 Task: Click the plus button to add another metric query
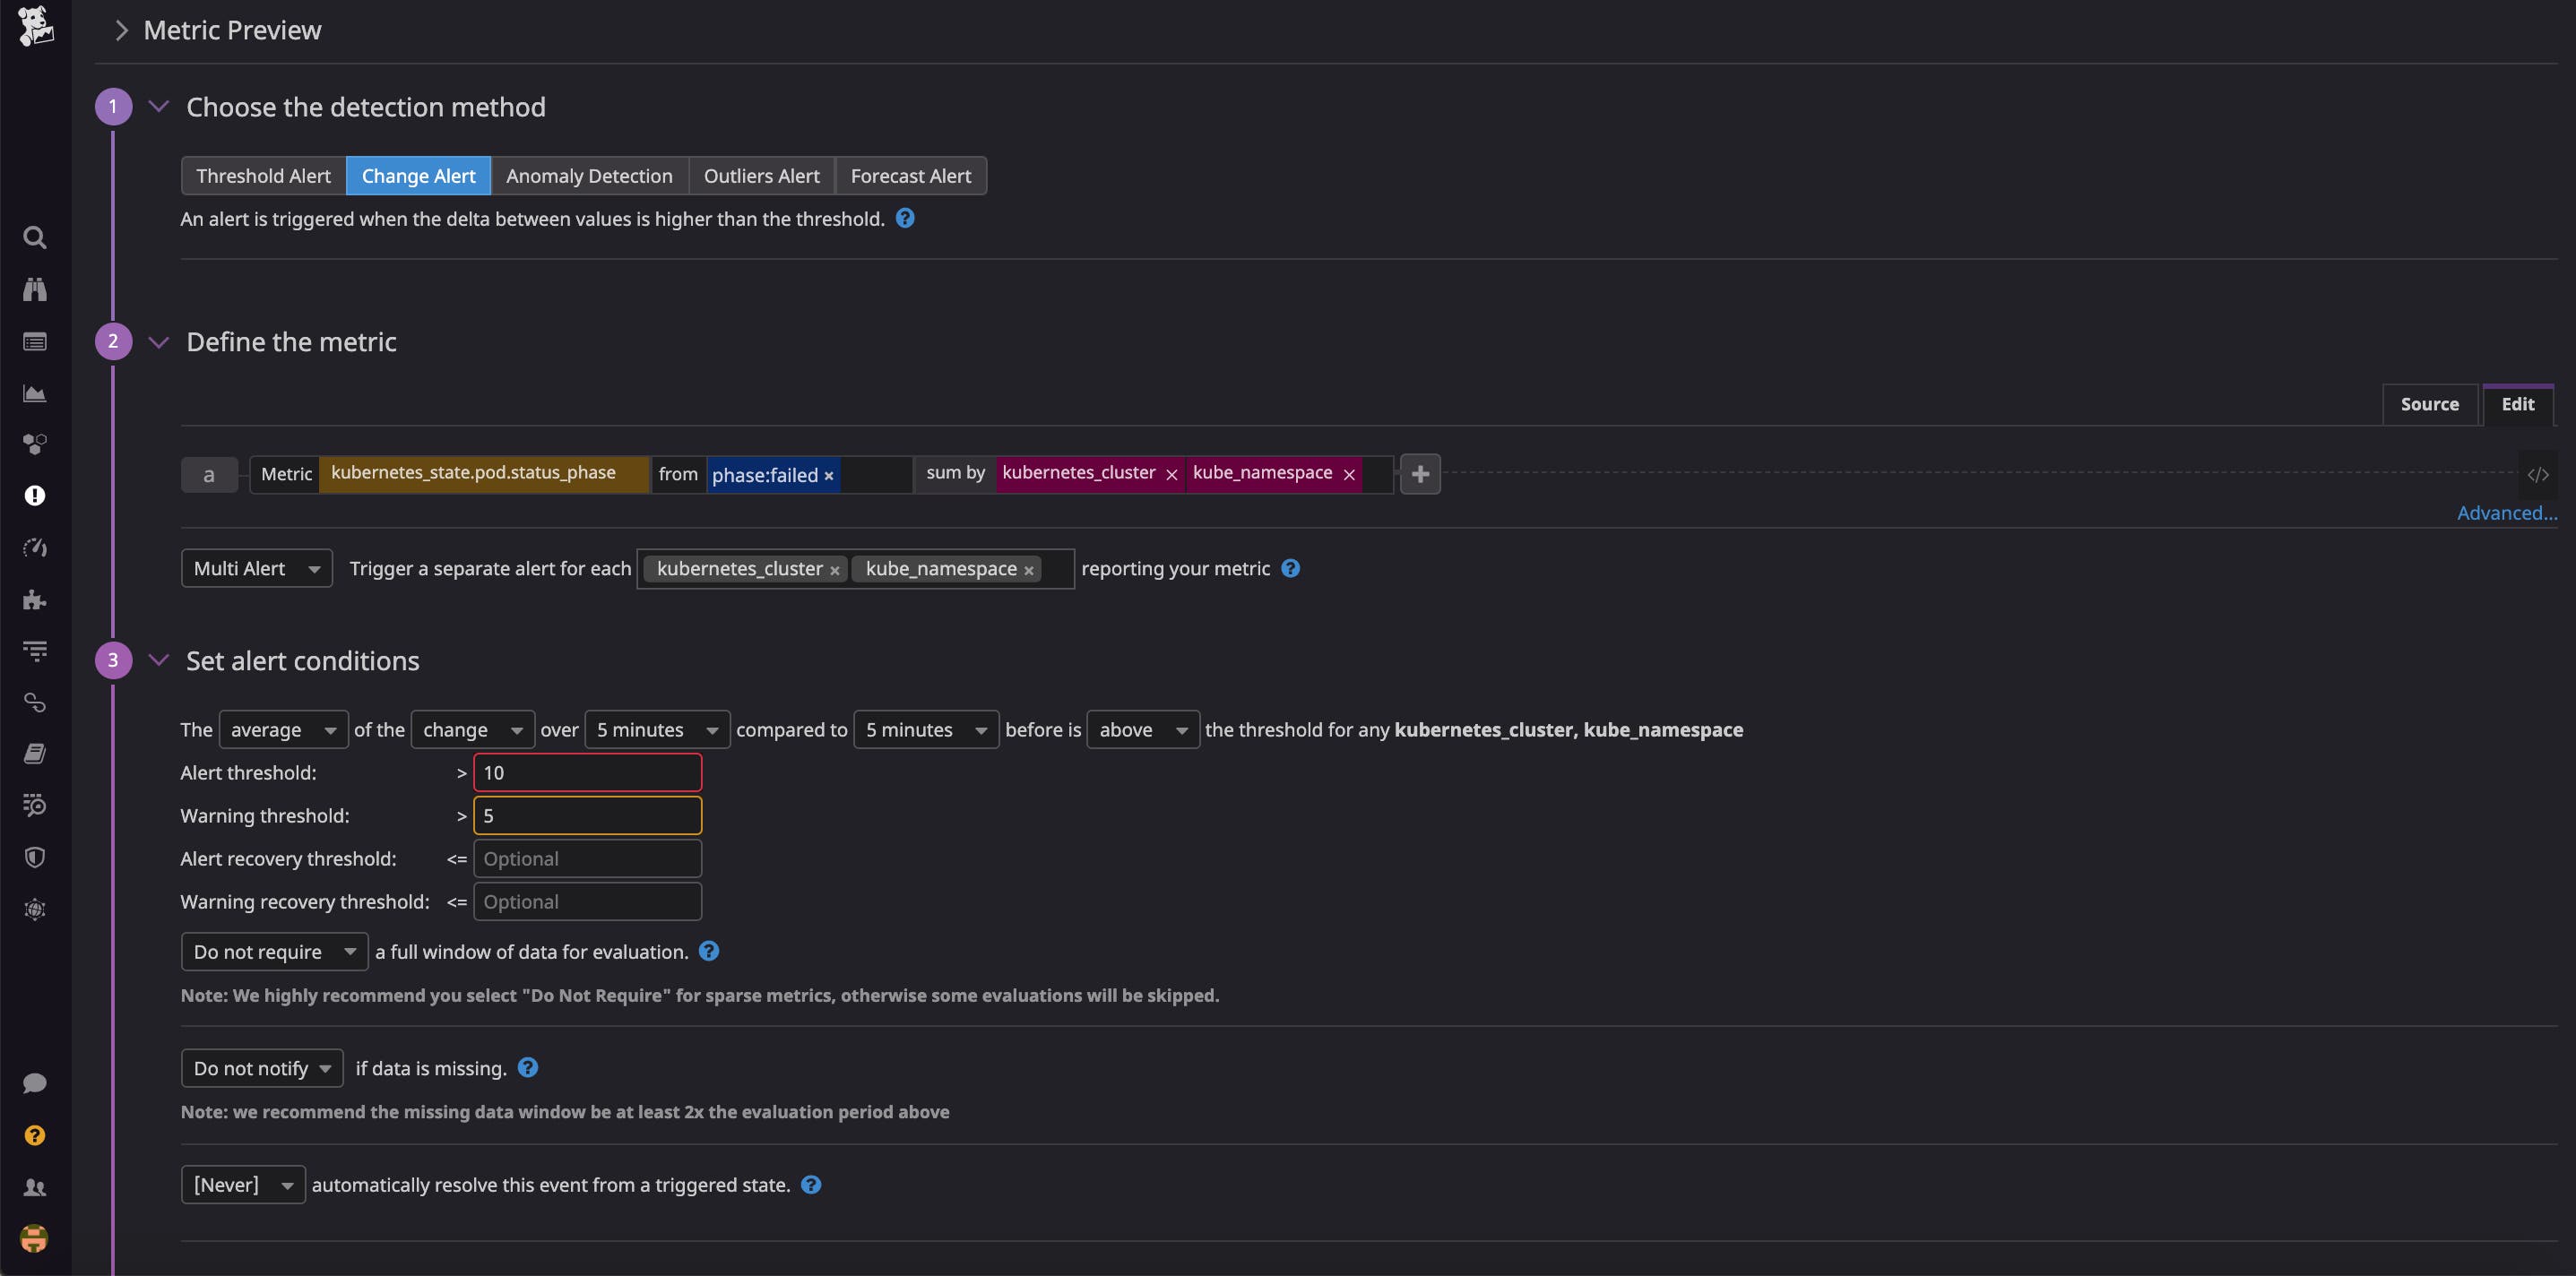pyautogui.click(x=1419, y=473)
